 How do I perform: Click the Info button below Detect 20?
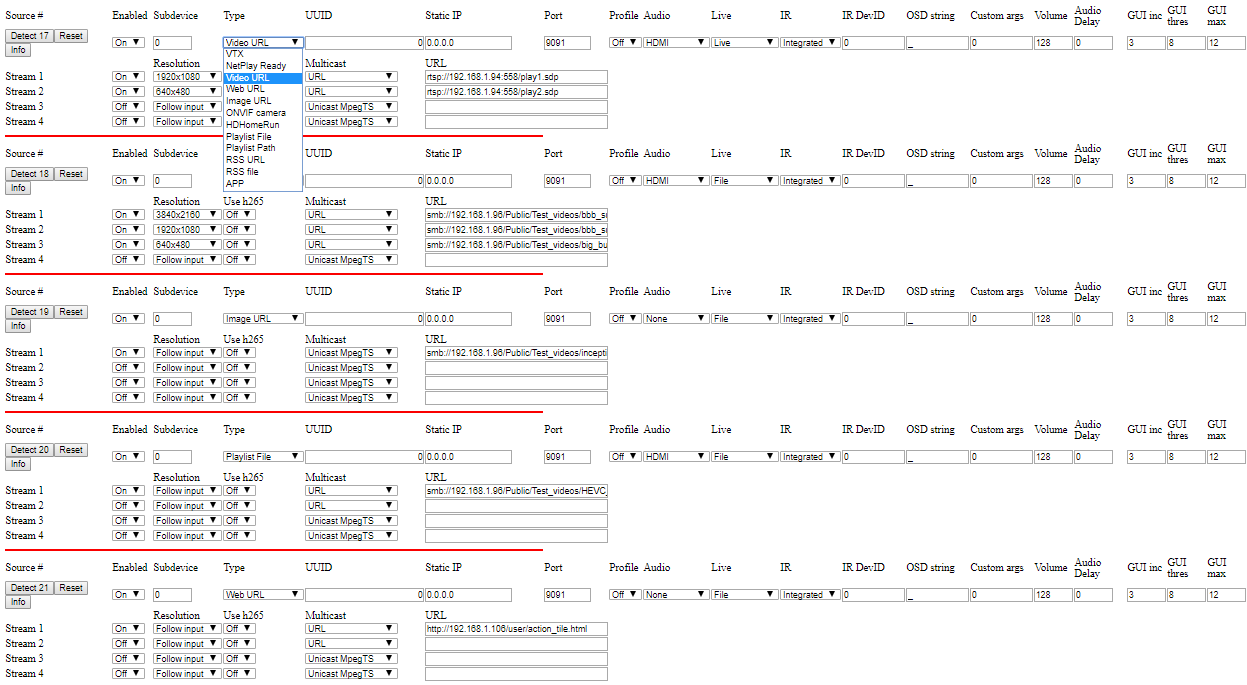(x=18, y=464)
